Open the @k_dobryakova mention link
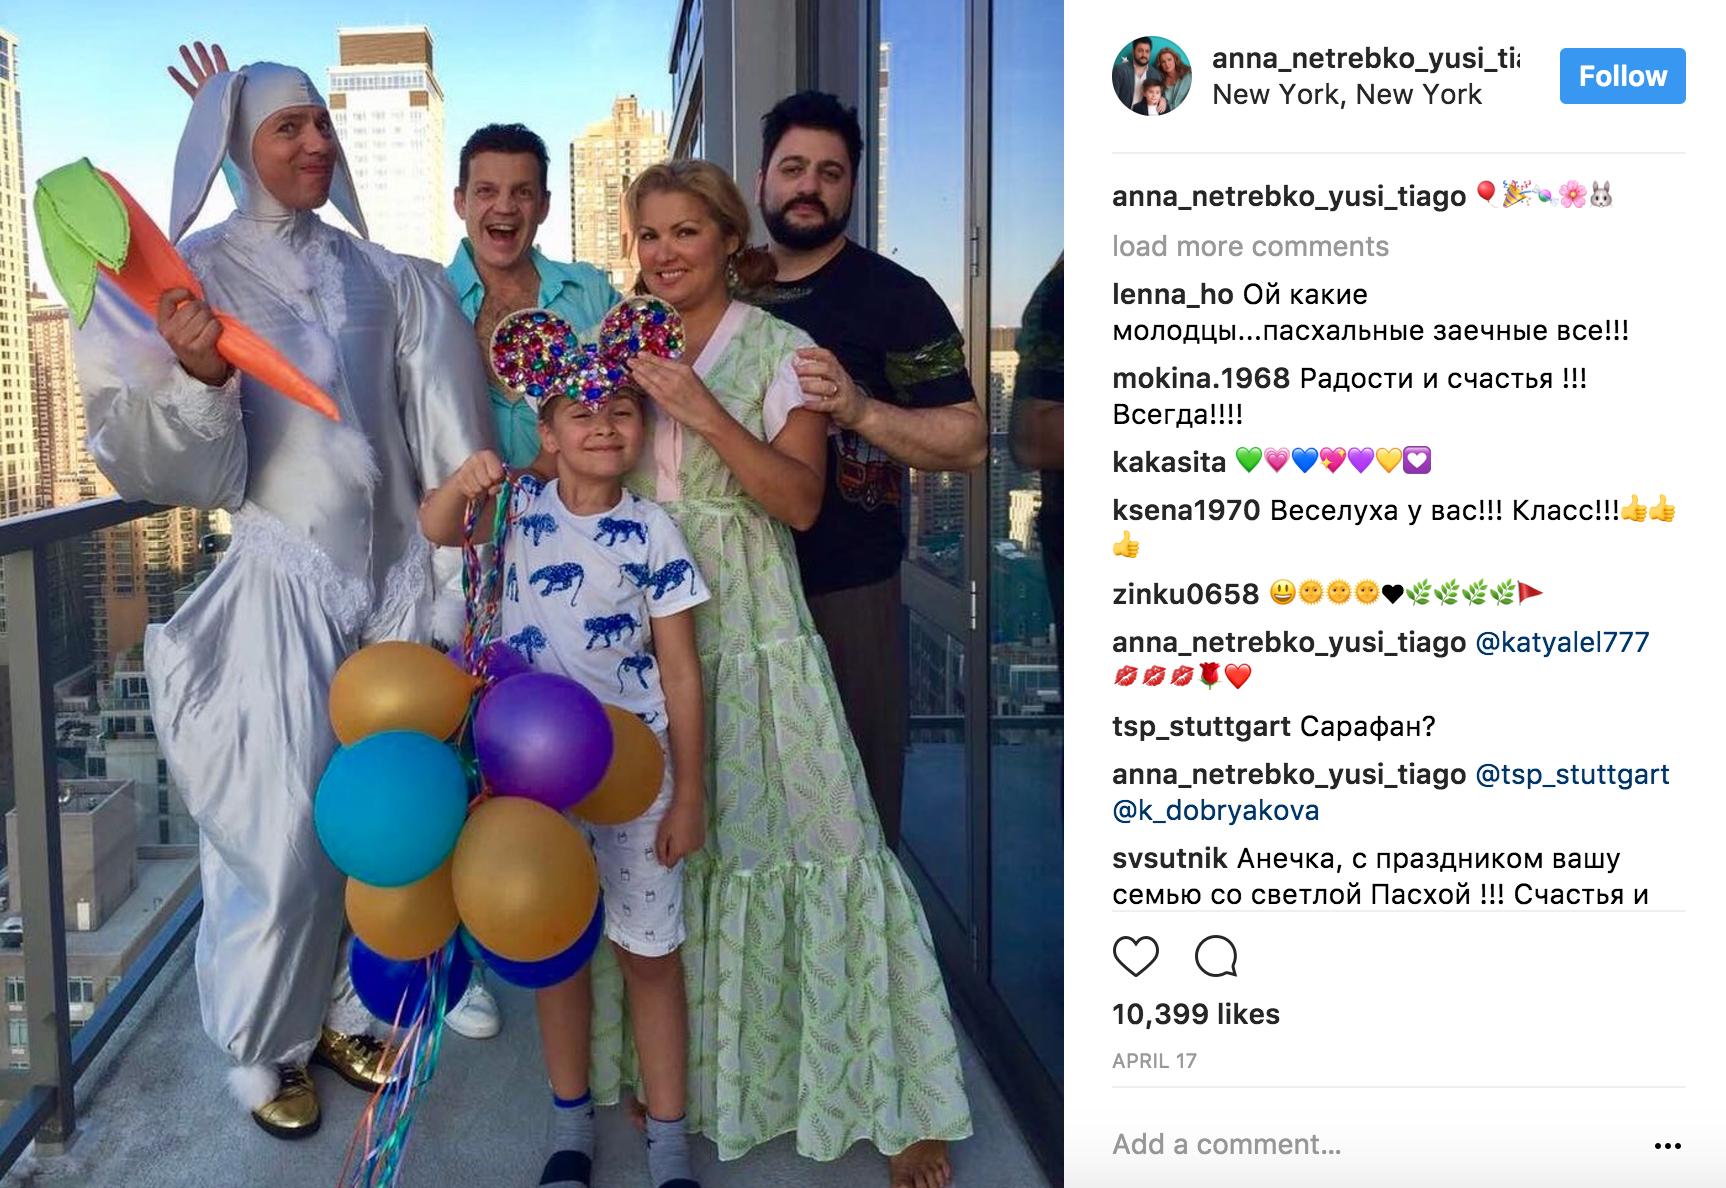1726x1188 pixels. tap(1215, 810)
